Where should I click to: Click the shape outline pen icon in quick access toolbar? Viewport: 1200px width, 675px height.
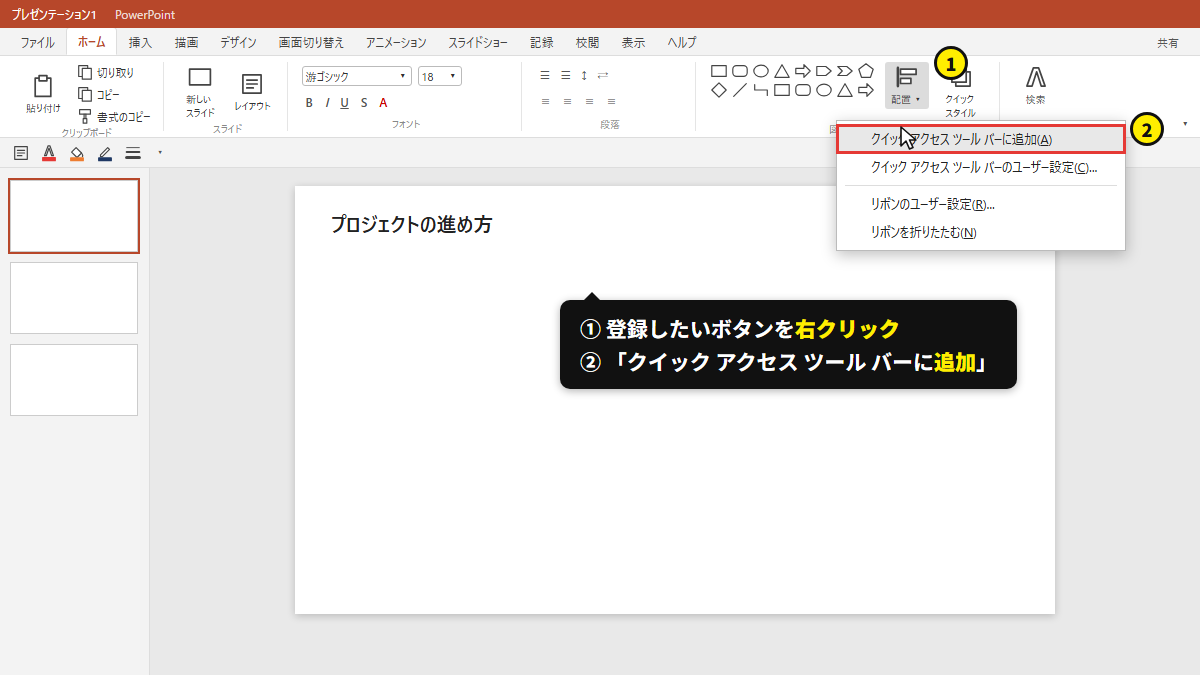(105, 153)
